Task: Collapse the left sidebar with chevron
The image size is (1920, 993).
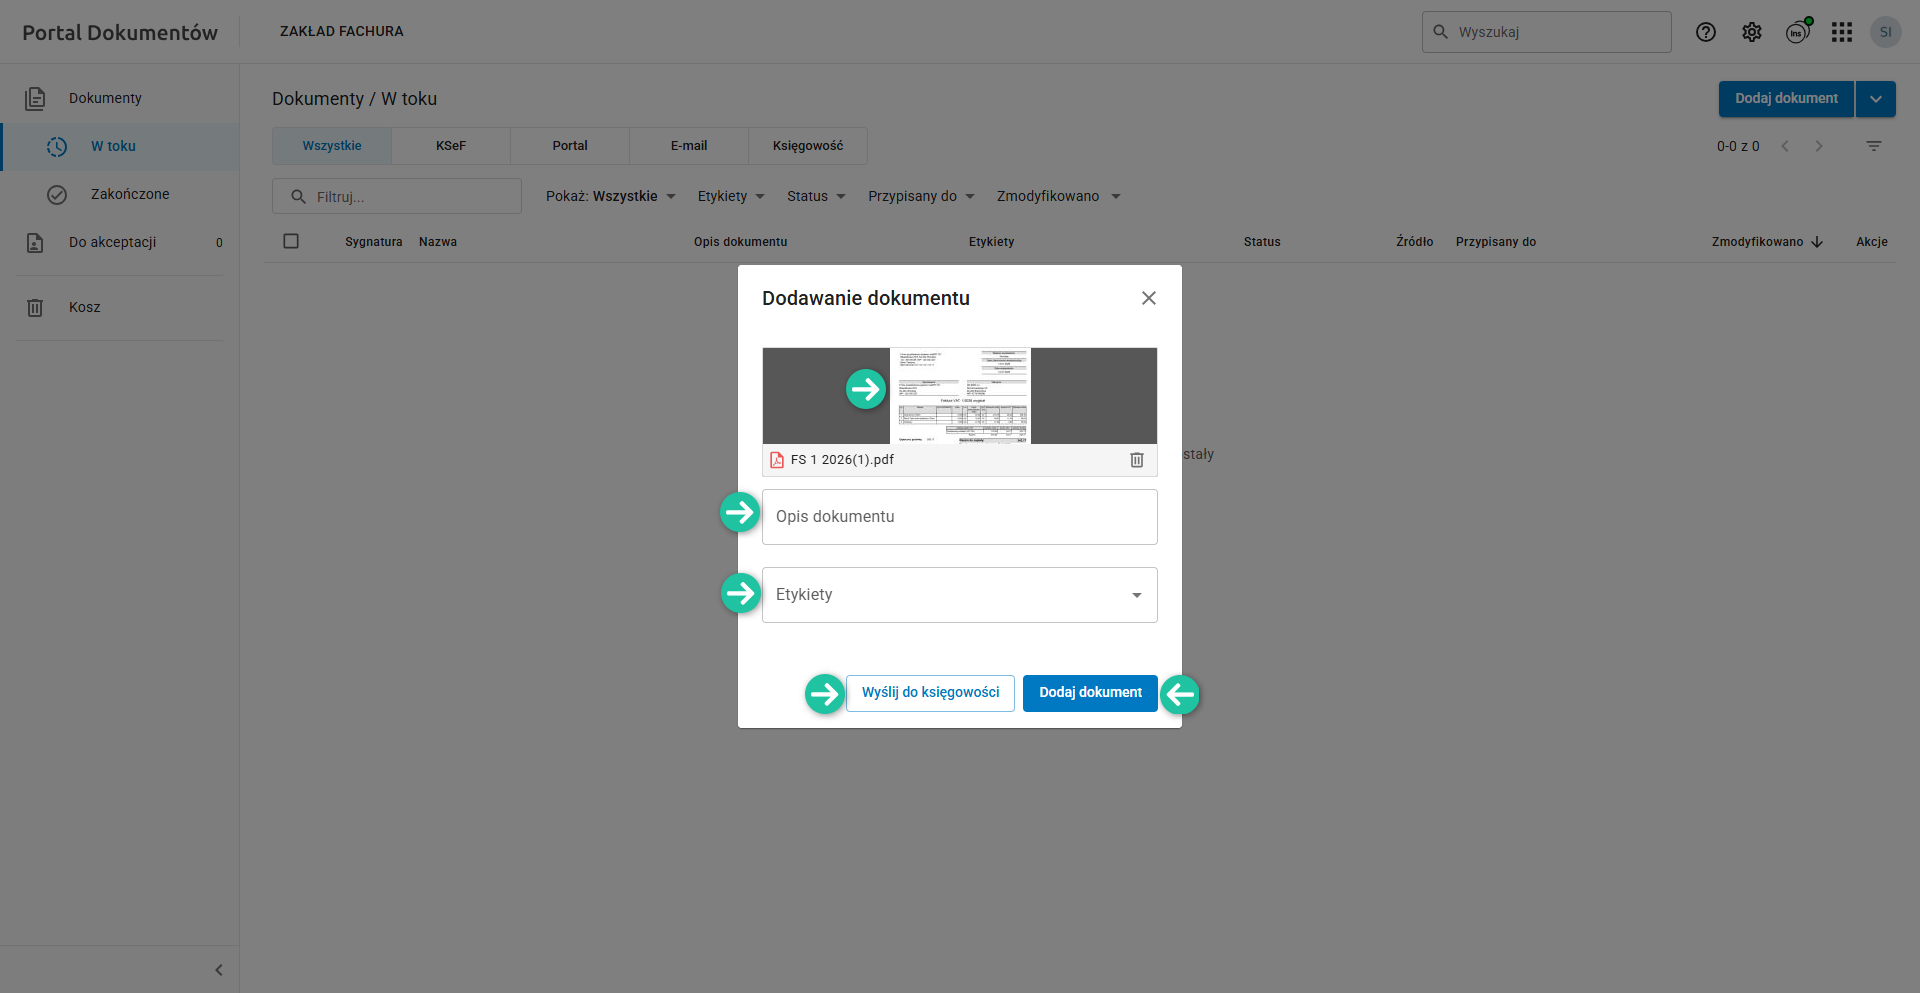Action: pos(219,970)
